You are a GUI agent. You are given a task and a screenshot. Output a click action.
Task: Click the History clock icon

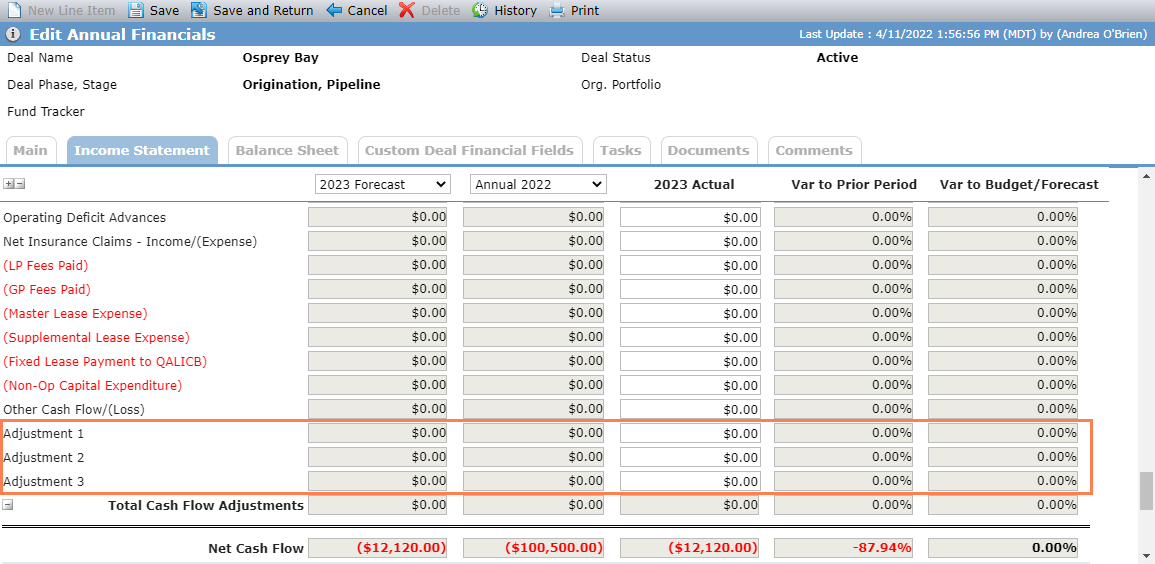click(x=480, y=10)
